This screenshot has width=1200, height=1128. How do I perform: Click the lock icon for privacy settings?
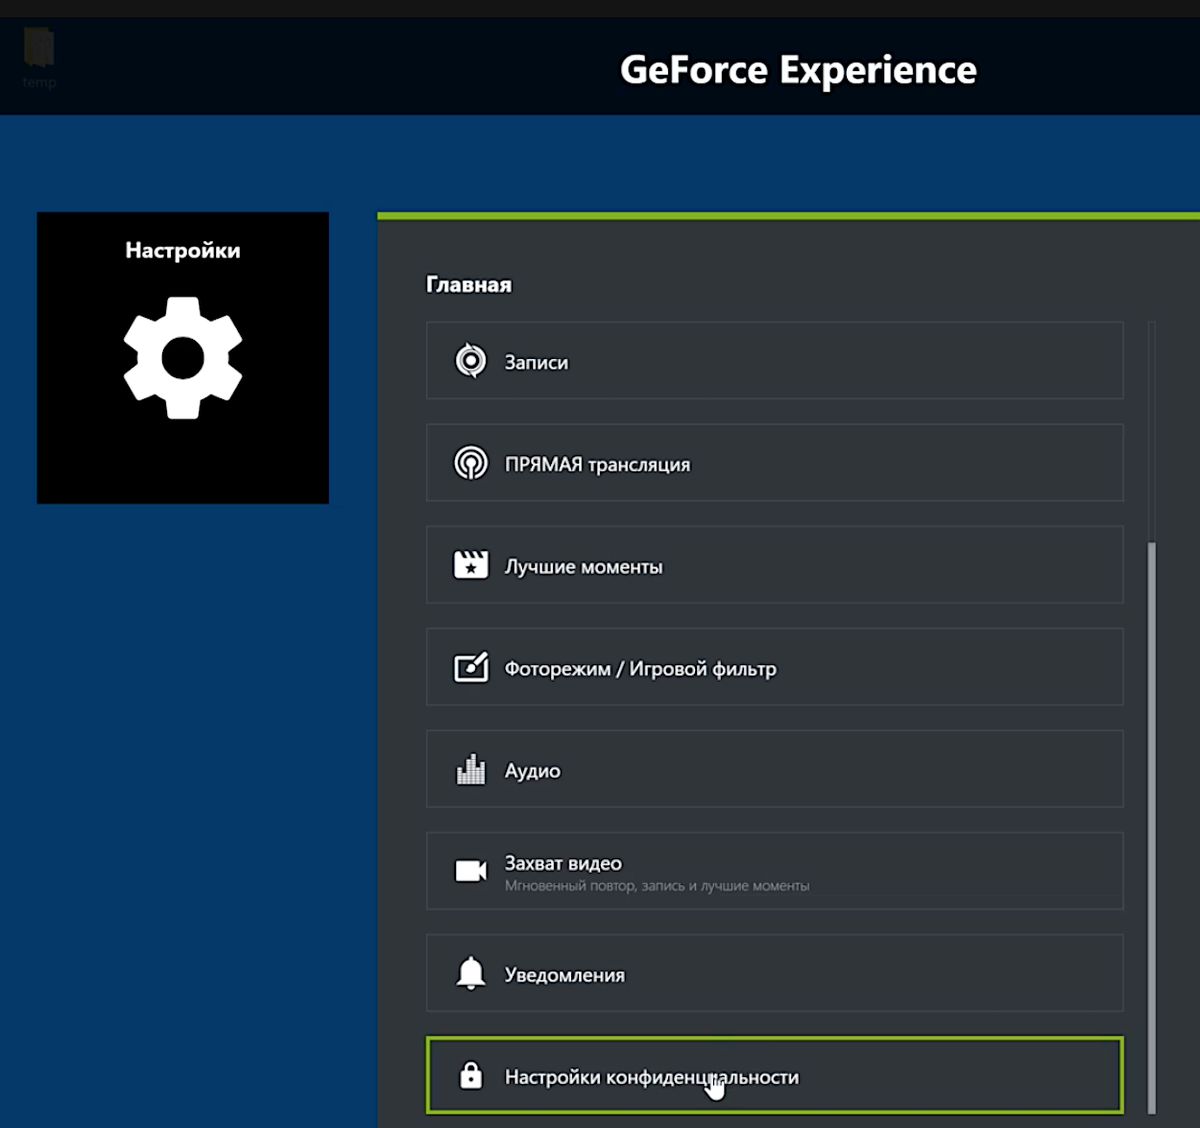[471, 1076]
